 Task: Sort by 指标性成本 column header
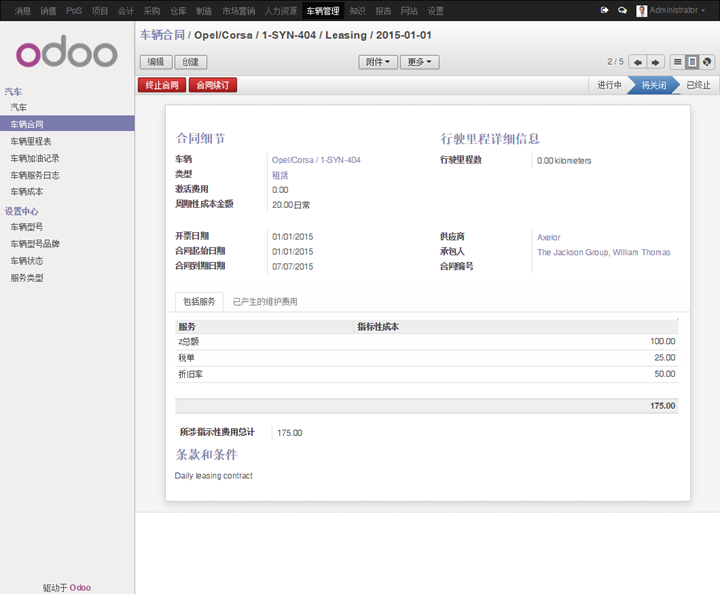coord(516,327)
